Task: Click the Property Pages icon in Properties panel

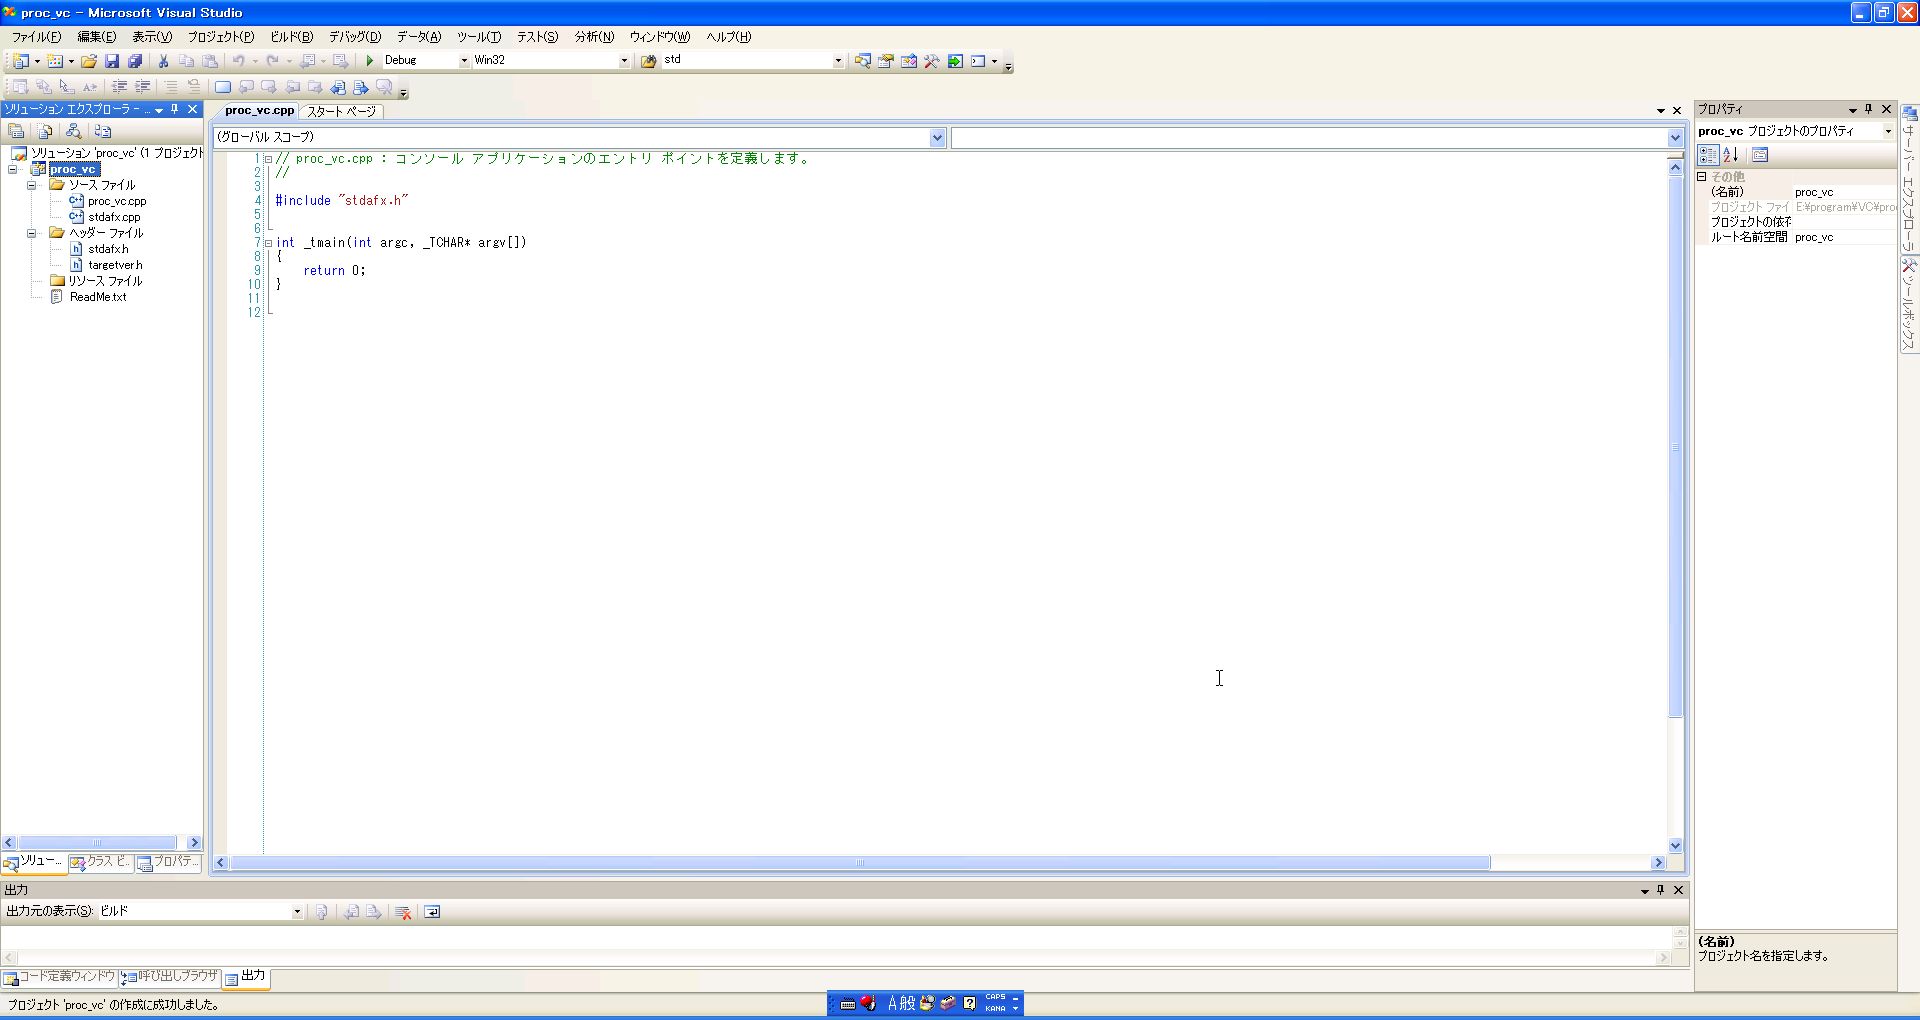Action: click(1760, 155)
